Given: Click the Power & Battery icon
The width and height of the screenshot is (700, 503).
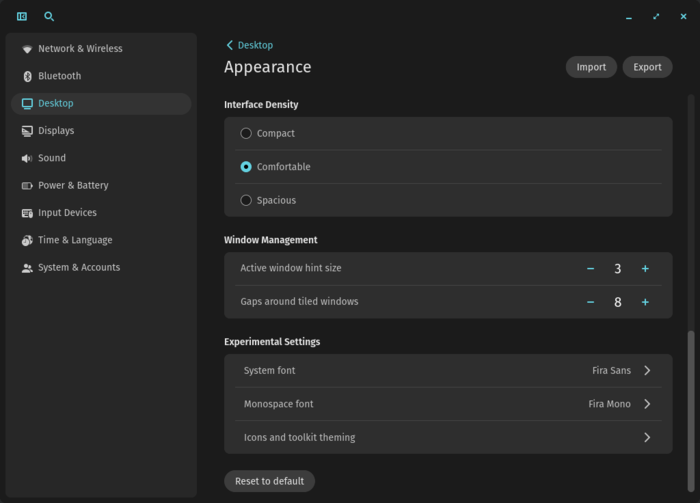Looking at the screenshot, I should pyautogui.click(x=27, y=186).
